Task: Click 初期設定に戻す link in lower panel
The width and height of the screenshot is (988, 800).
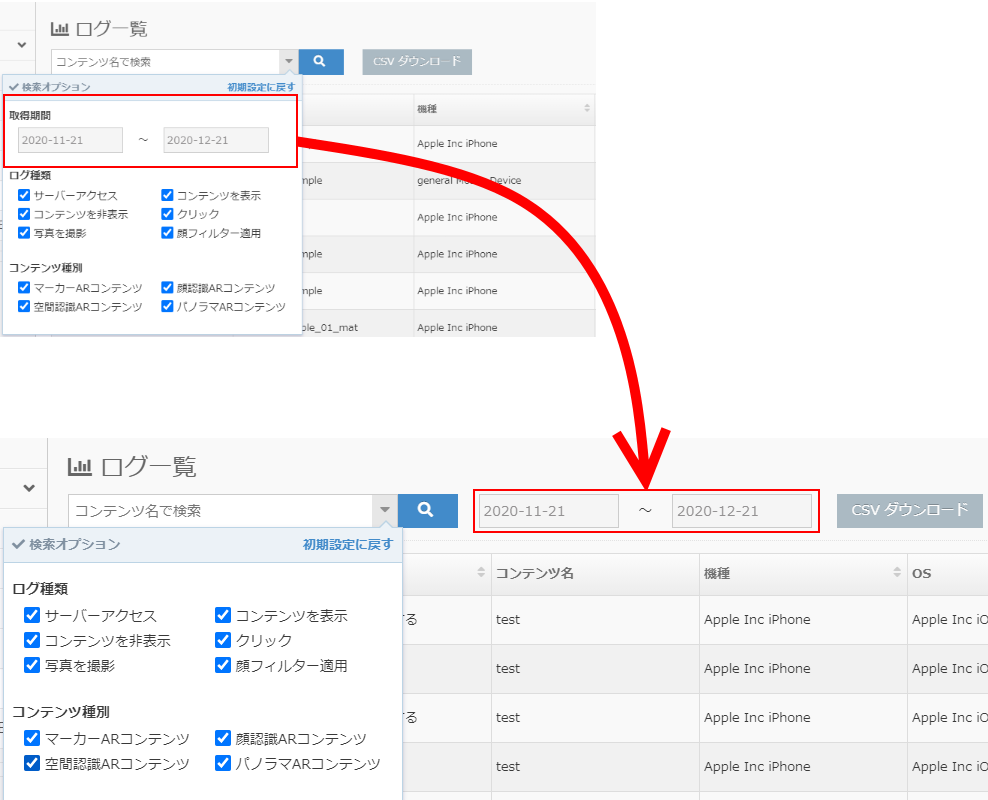Action: (348, 544)
